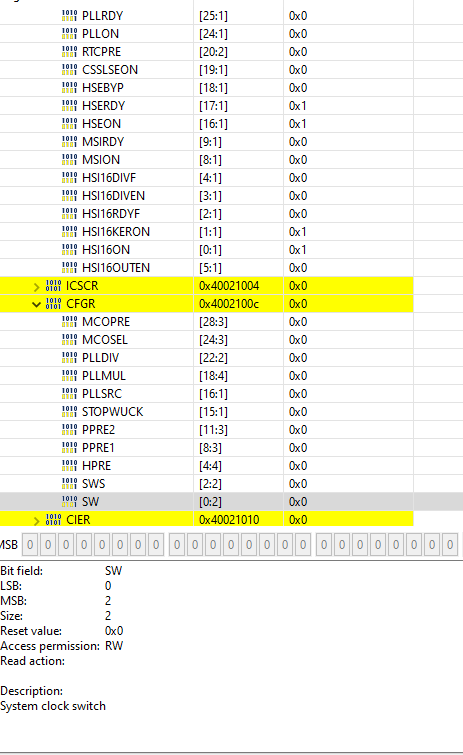Select the highlighted SW bit field name
Image resolution: width=463 pixels, height=755 pixels.
point(90,502)
